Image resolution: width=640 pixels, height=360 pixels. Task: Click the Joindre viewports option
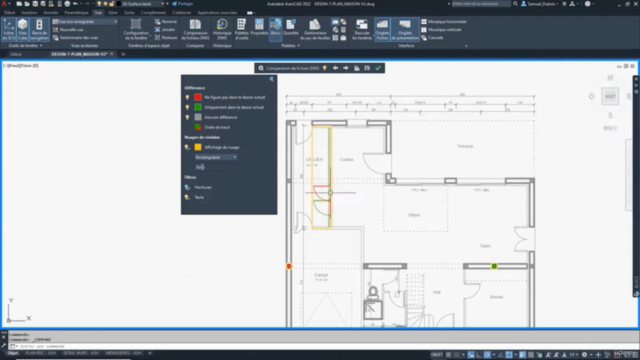click(x=165, y=30)
